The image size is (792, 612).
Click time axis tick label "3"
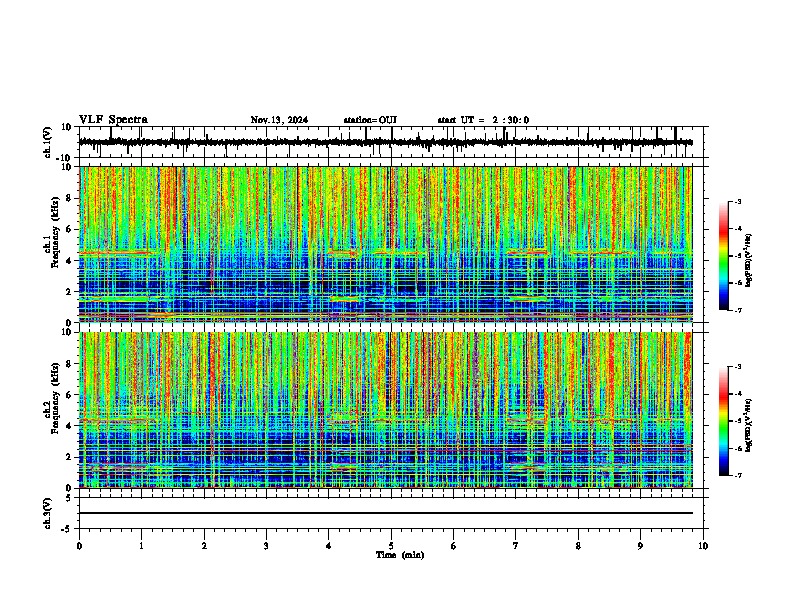[266, 546]
